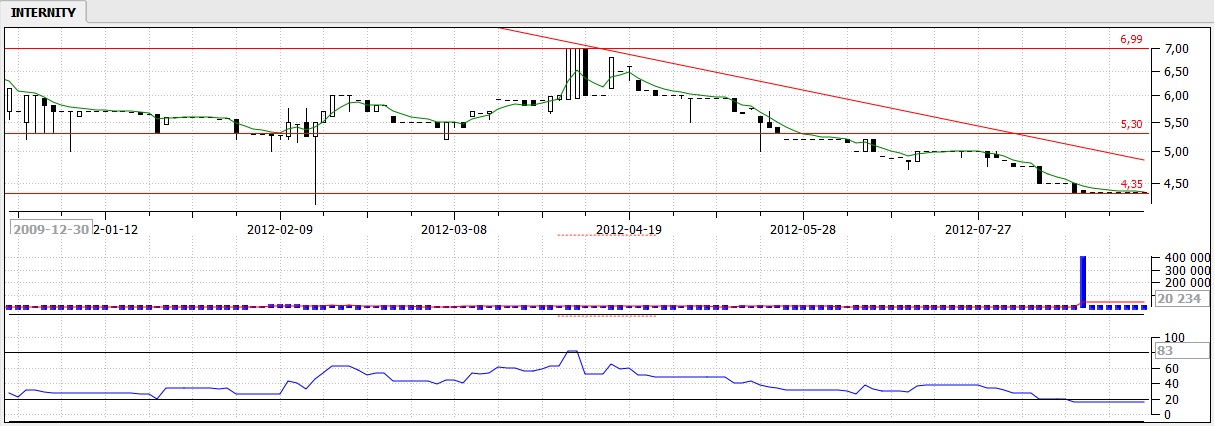The width and height of the screenshot is (1215, 426).
Task: Select the 83 oscillator value box
Action: point(1164,351)
